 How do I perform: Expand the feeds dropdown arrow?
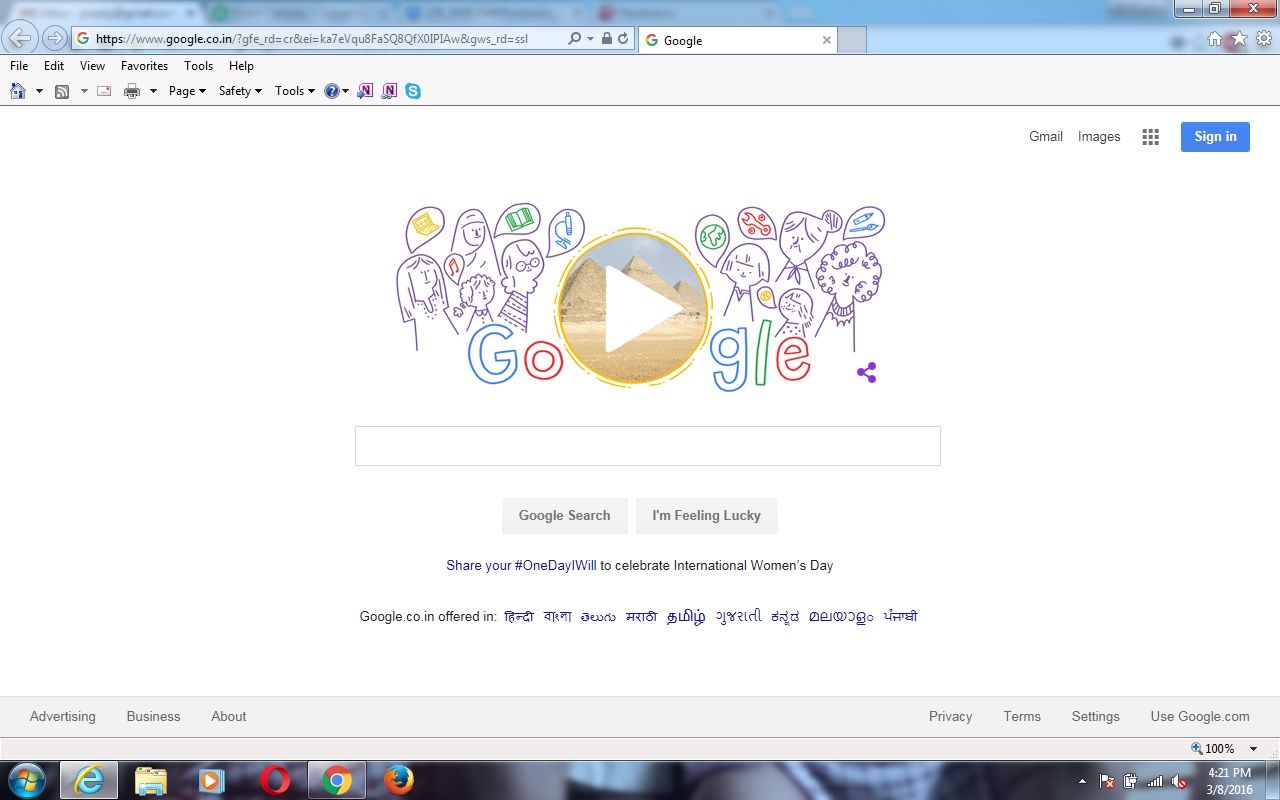pos(84,91)
